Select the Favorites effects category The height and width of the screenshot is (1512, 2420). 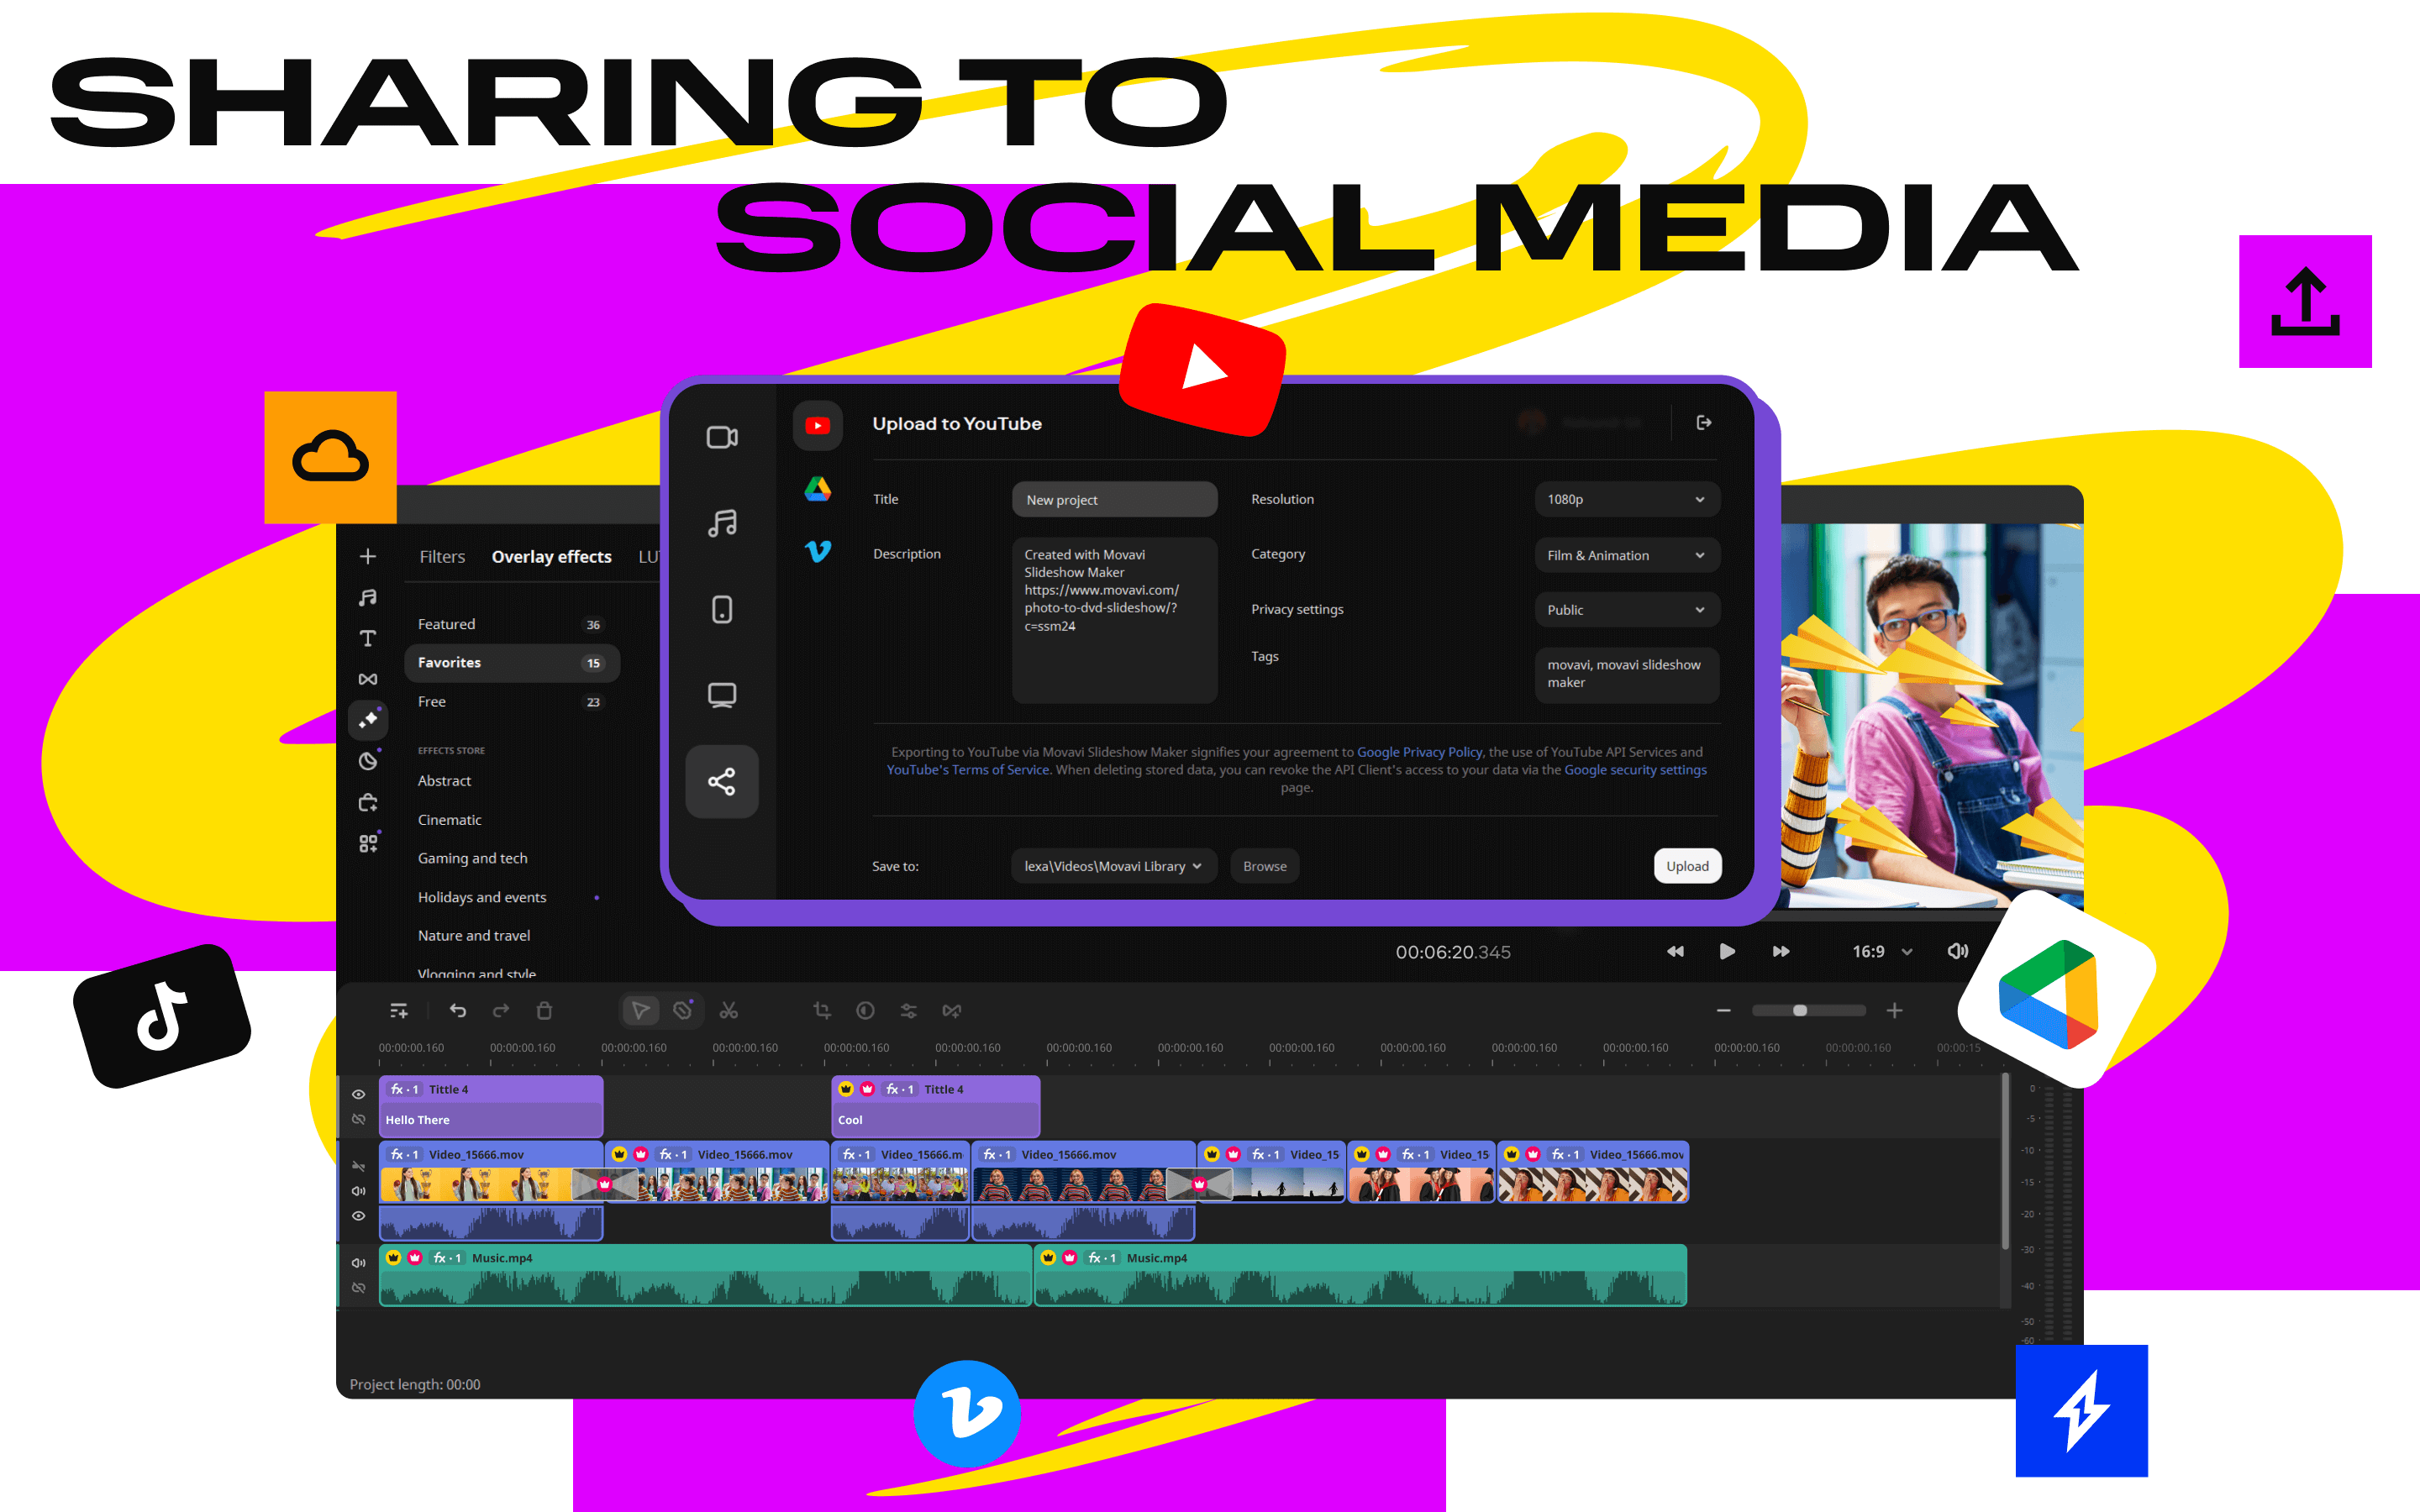tap(511, 663)
